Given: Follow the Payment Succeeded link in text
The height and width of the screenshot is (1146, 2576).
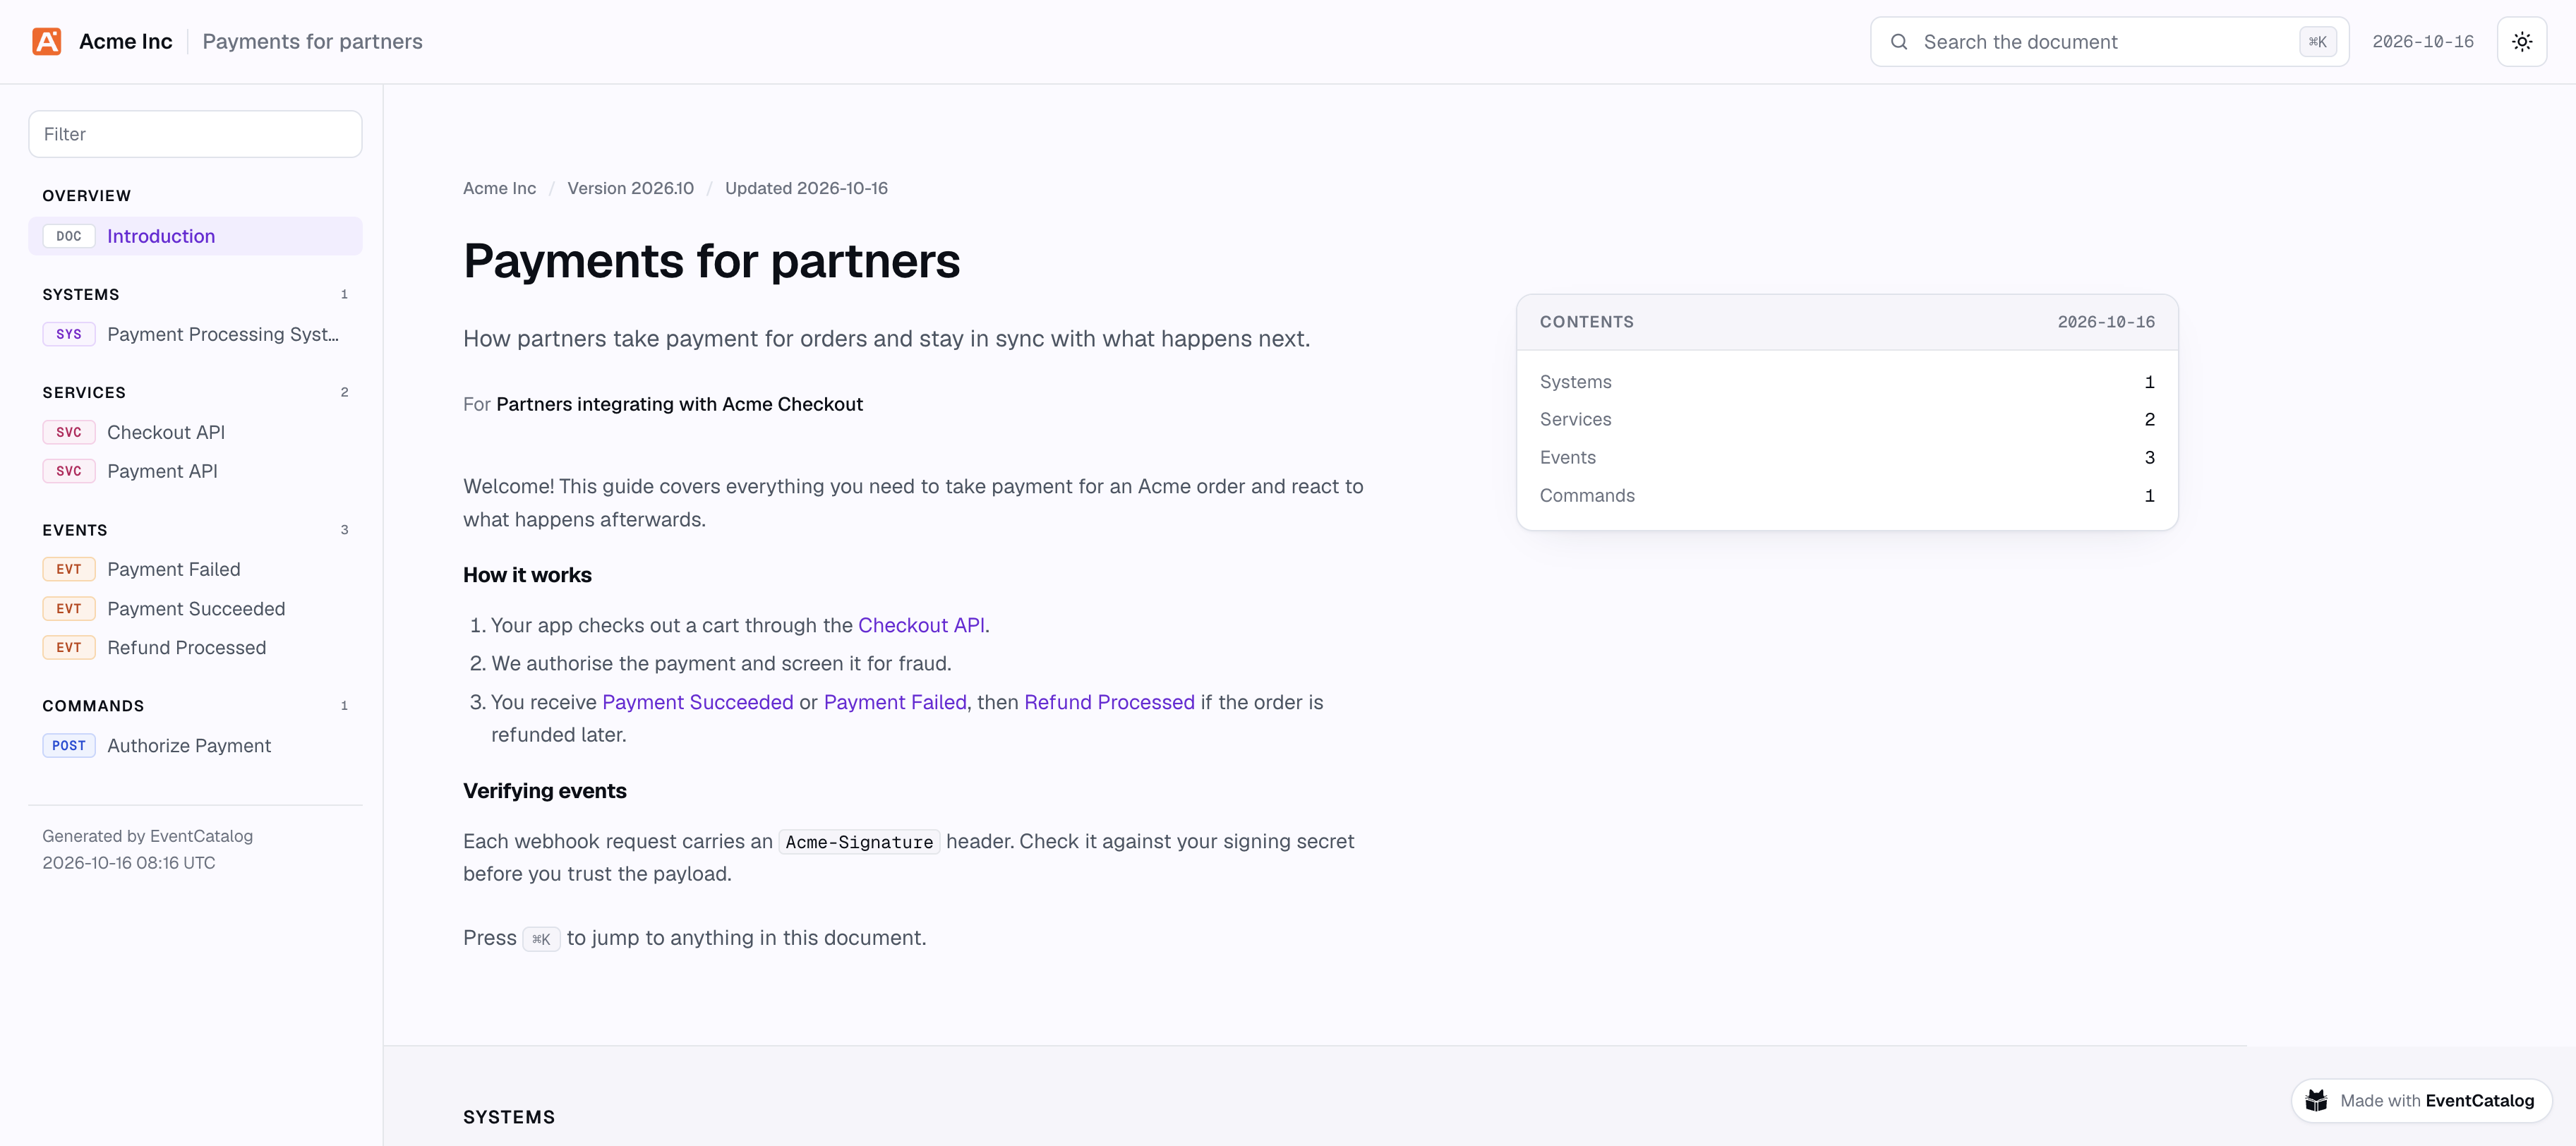Looking at the screenshot, I should (x=697, y=702).
